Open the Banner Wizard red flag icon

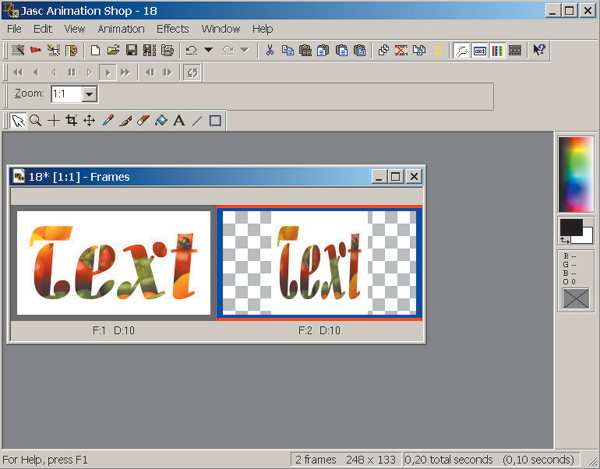(x=36, y=50)
